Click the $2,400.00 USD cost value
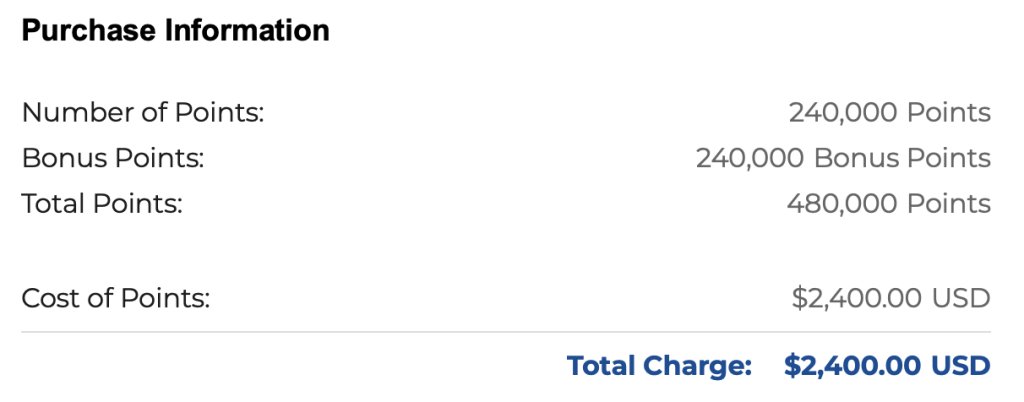 [x=891, y=298]
